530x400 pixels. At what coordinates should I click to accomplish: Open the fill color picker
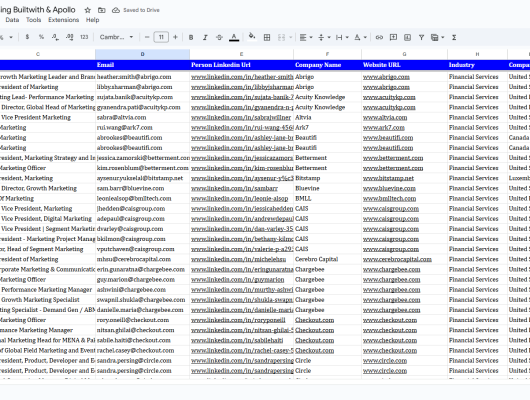pos(251,37)
